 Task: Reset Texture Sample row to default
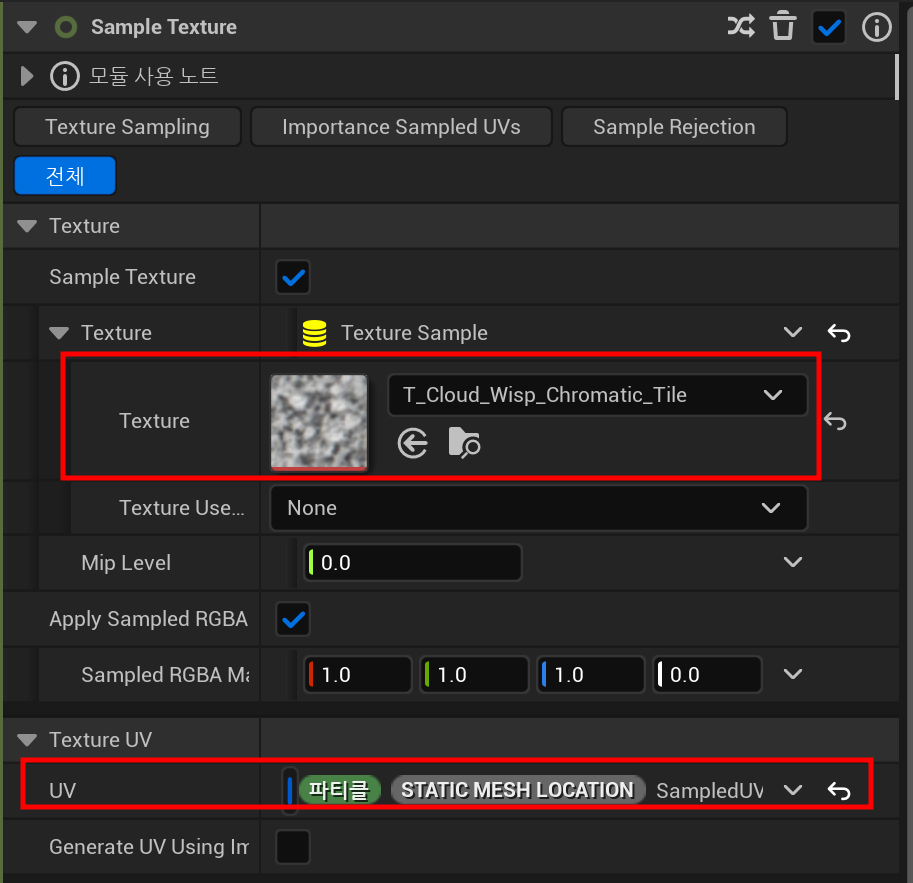point(838,333)
